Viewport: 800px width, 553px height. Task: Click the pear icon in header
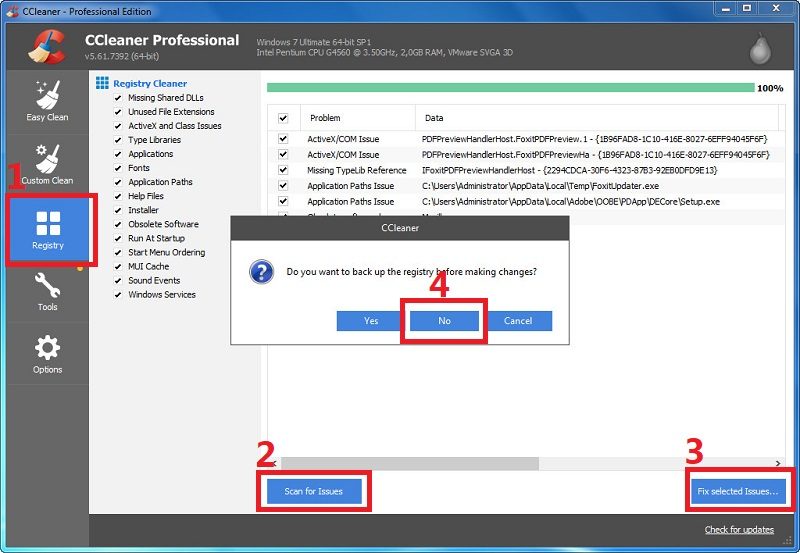[x=760, y=49]
